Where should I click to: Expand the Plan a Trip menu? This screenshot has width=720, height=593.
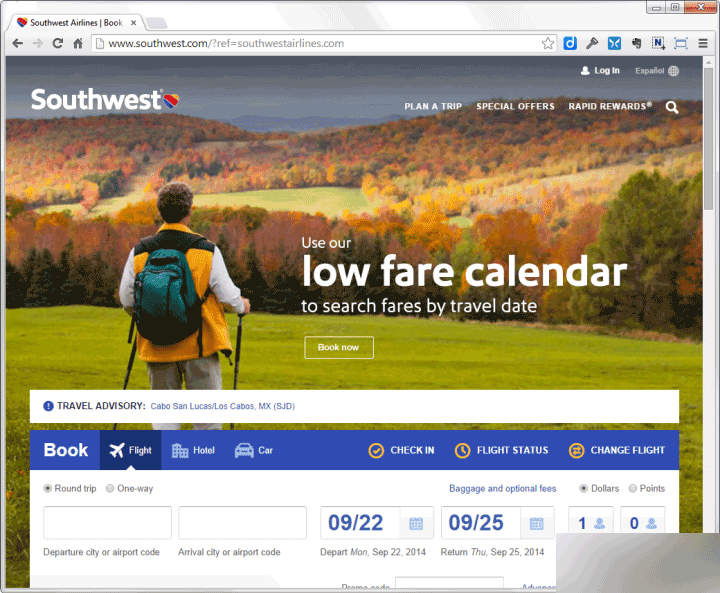pos(433,106)
